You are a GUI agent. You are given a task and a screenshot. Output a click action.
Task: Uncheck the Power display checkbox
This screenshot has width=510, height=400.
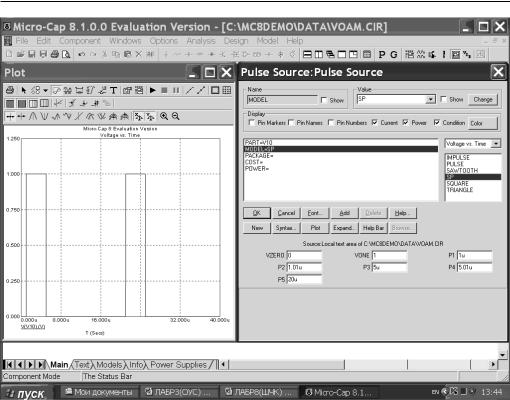(405, 123)
